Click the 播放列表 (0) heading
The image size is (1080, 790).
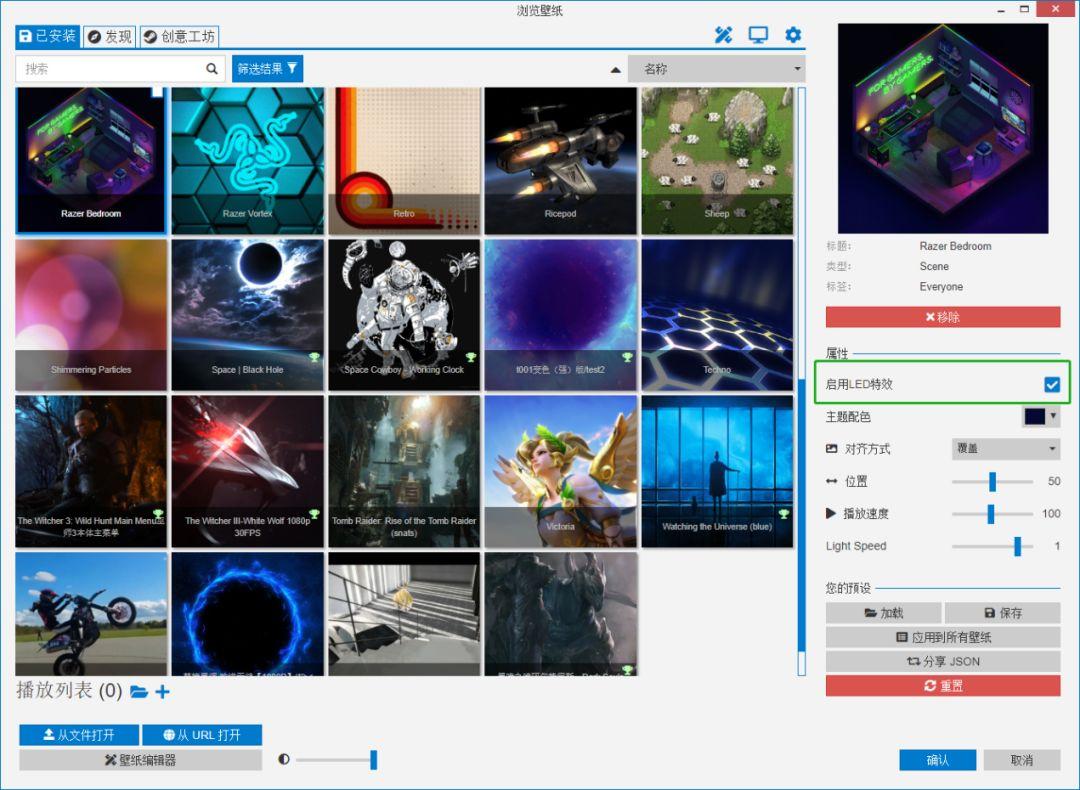pos(69,691)
